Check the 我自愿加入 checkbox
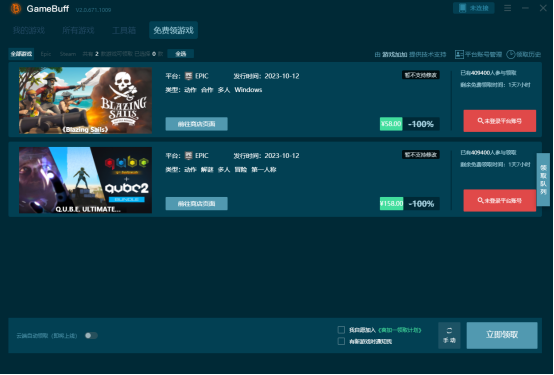Screen dimensions: 554x375 click(x=341, y=330)
